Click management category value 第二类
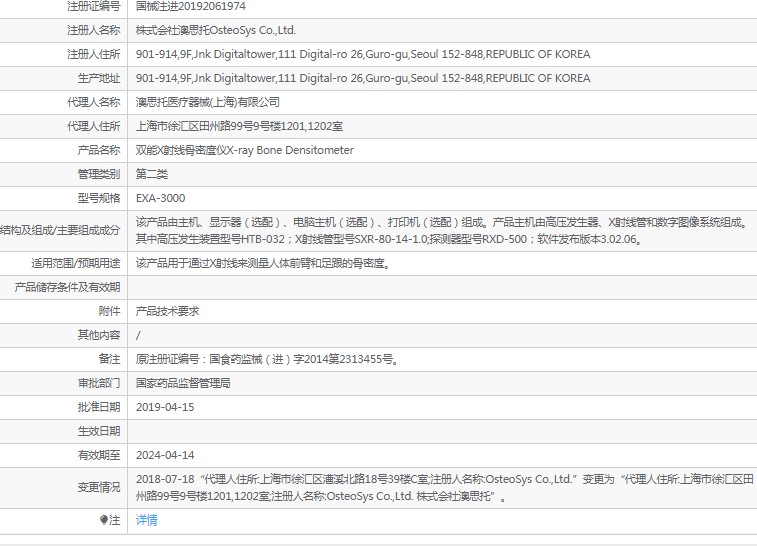This screenshot has height=546, width=757. pos(152,174)
